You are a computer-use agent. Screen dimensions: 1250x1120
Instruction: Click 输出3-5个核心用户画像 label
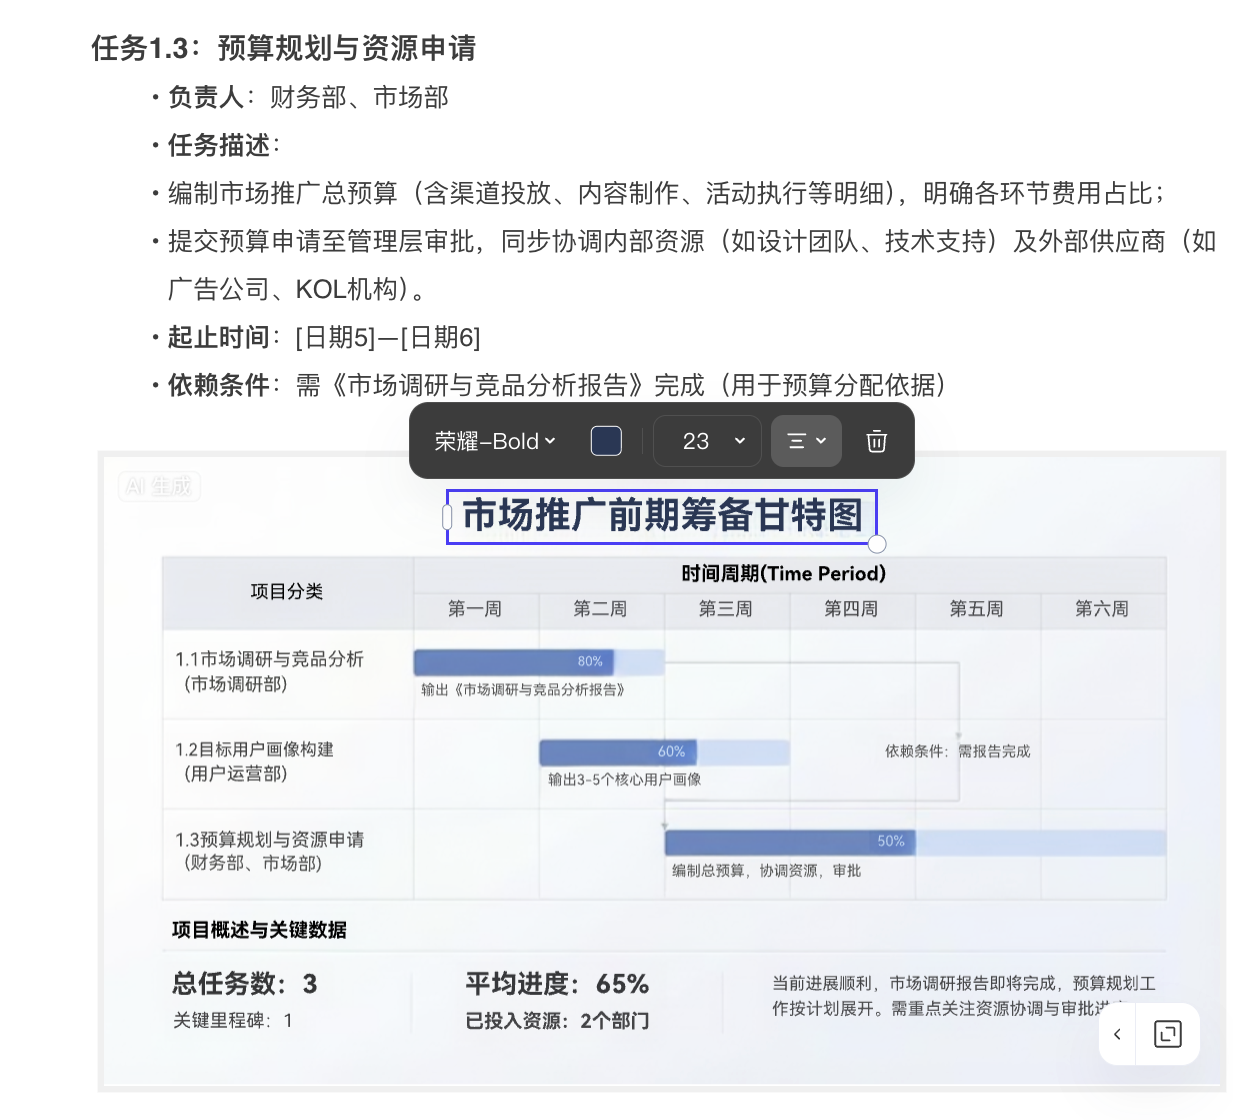pos(624,780)
